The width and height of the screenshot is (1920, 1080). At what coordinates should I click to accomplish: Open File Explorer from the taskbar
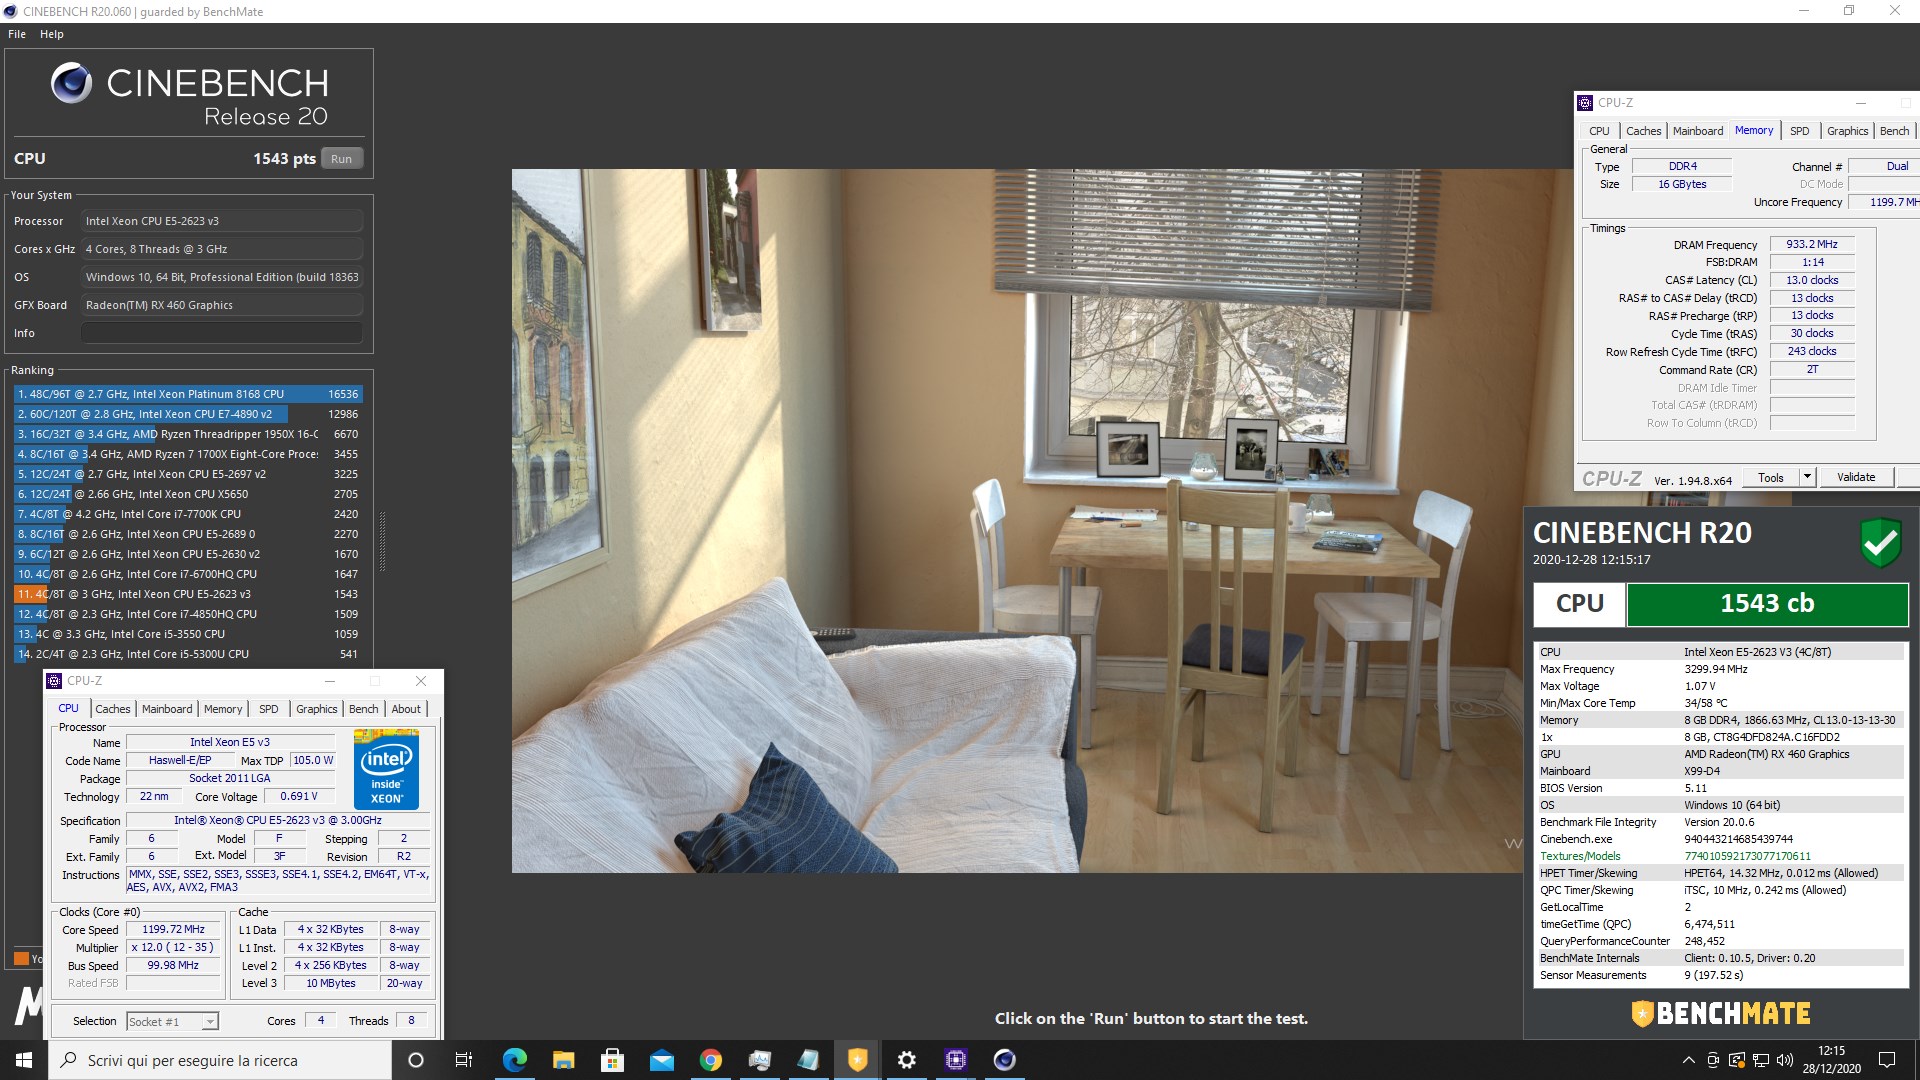[563, 1060]
